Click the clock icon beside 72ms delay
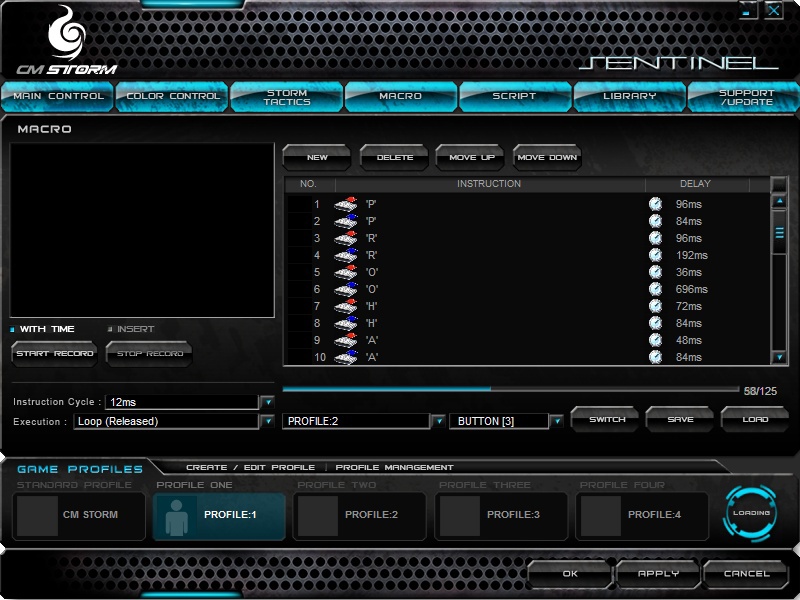Viewport: 800px width, 600px height. pyautogui.click(x=656, y=306)
